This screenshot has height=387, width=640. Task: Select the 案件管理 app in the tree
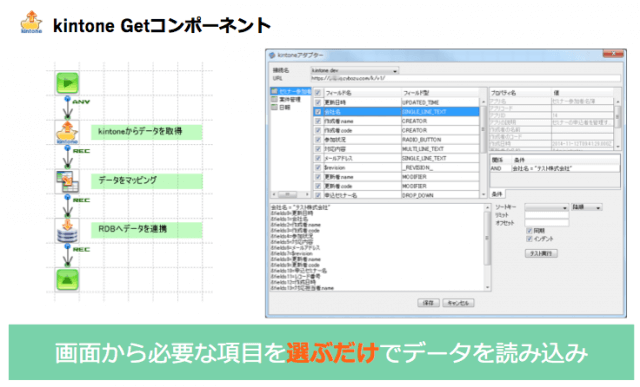[287, 99]
